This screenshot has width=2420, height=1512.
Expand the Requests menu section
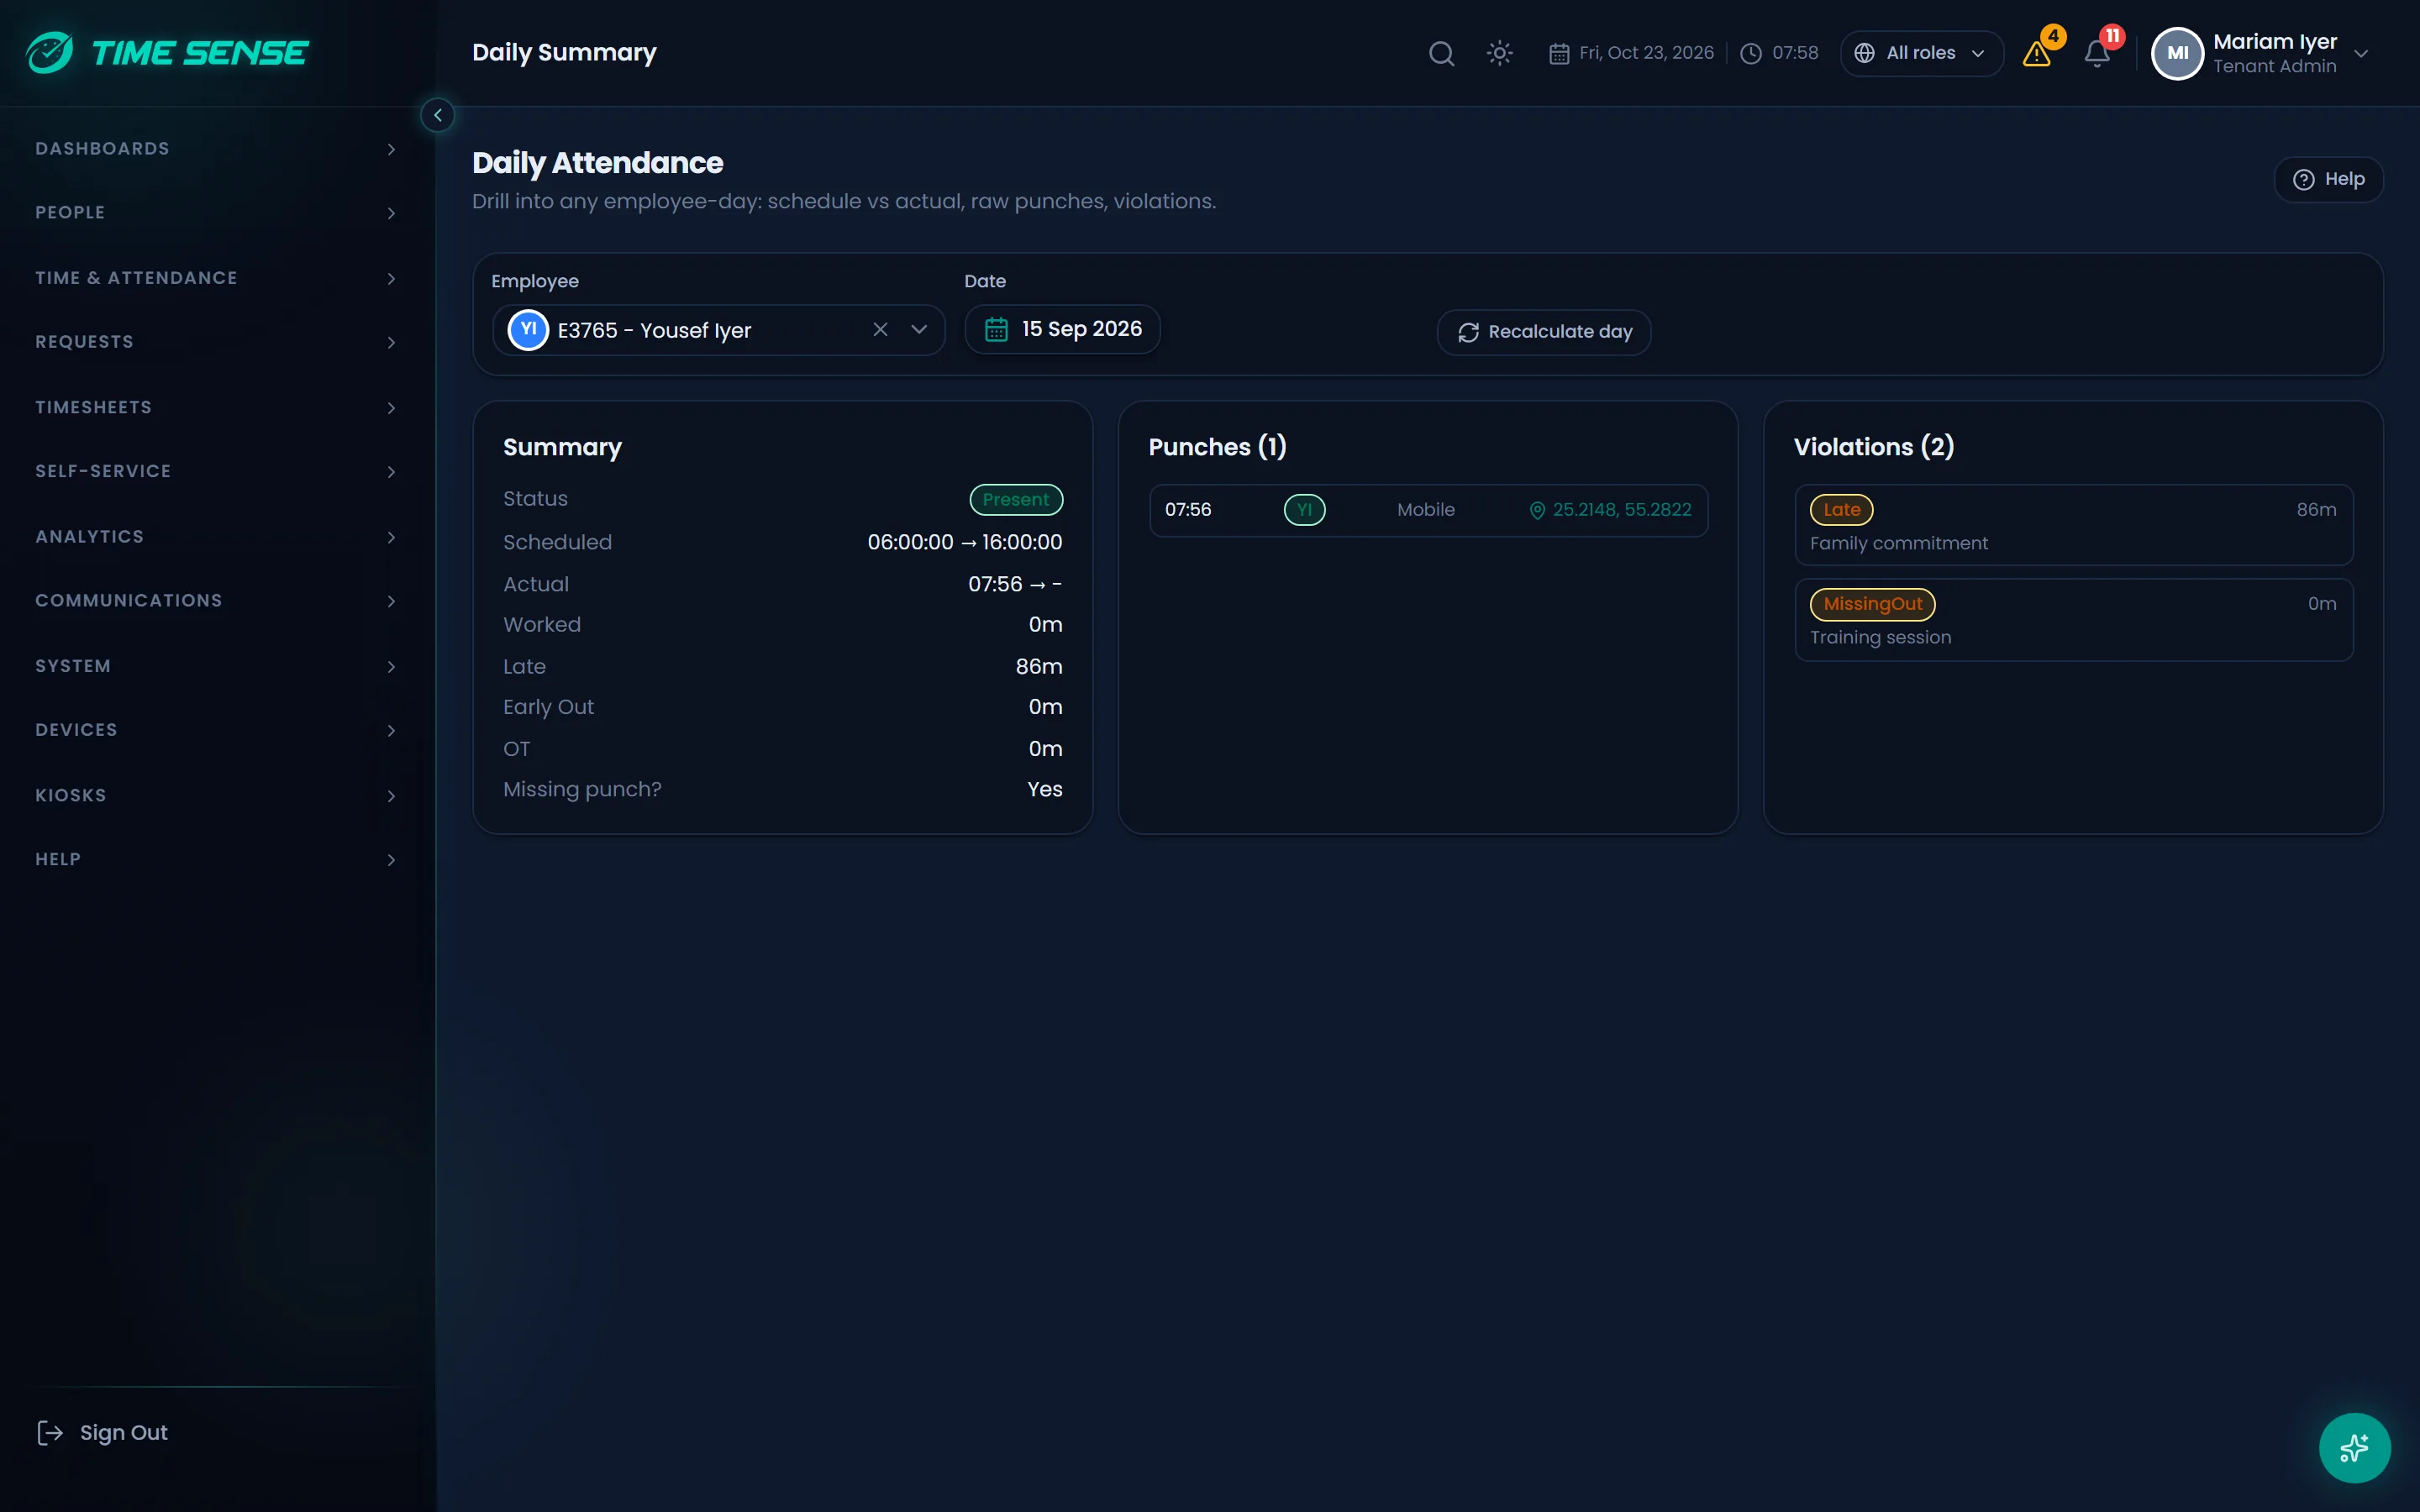(x=217, y=342)
